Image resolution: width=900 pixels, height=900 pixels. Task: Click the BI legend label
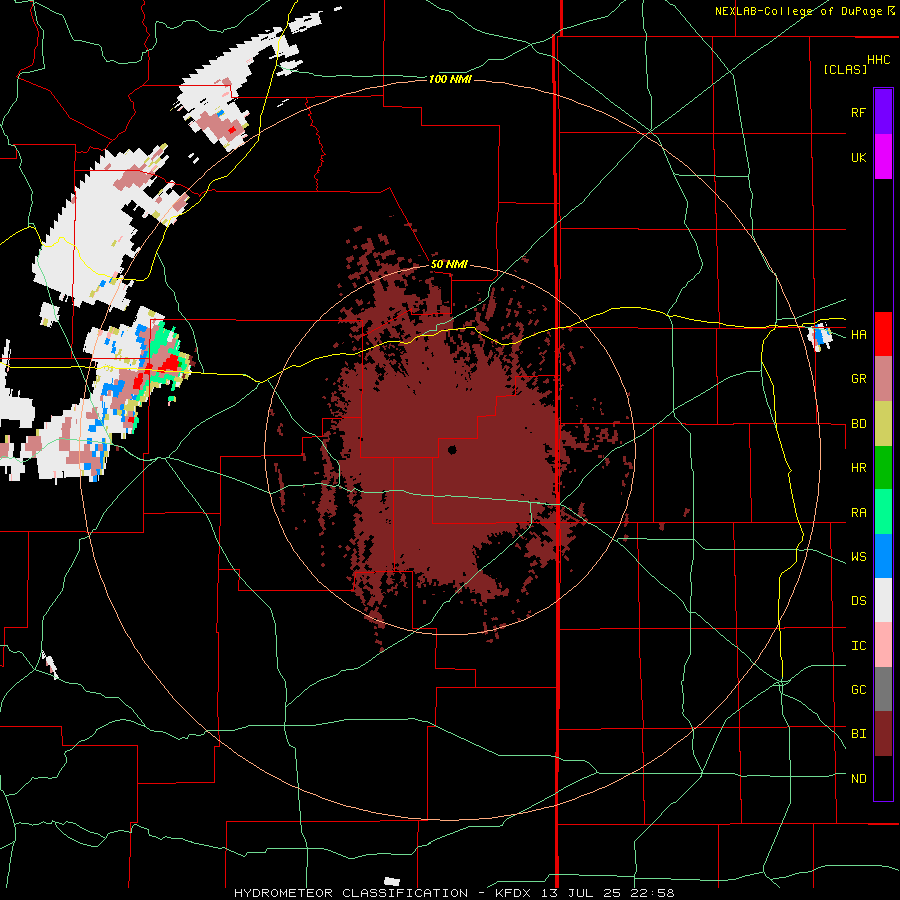click(858, 734)
